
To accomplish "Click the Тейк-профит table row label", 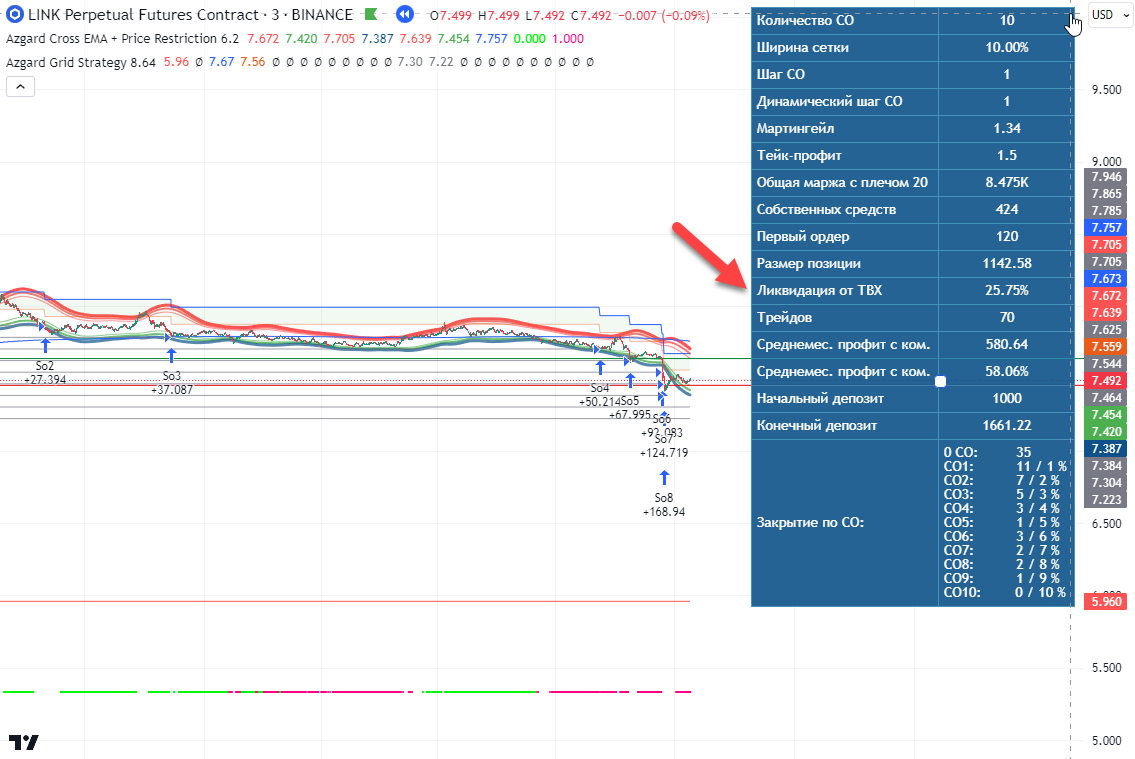I will point(798,156).
